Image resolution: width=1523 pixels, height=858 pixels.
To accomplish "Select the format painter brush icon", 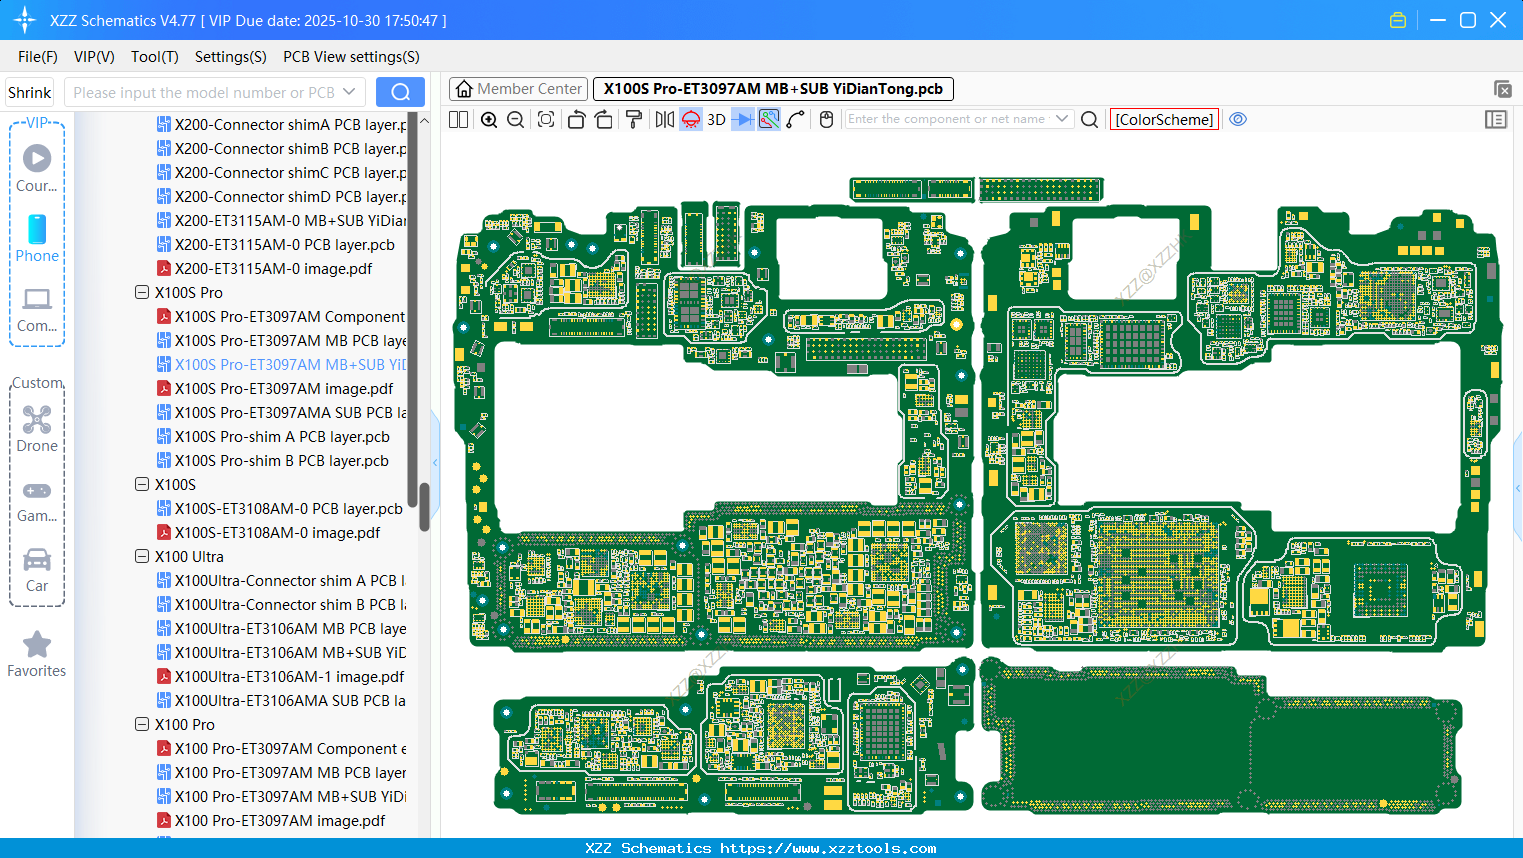I will [634, 120].
